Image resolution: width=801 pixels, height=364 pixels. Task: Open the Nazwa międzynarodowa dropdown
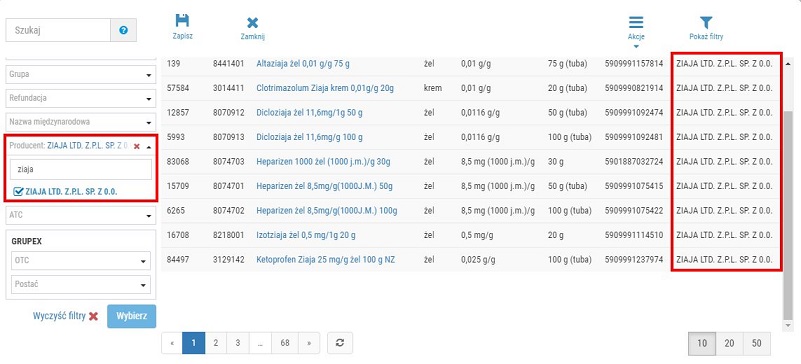click(x=81, y=123)
